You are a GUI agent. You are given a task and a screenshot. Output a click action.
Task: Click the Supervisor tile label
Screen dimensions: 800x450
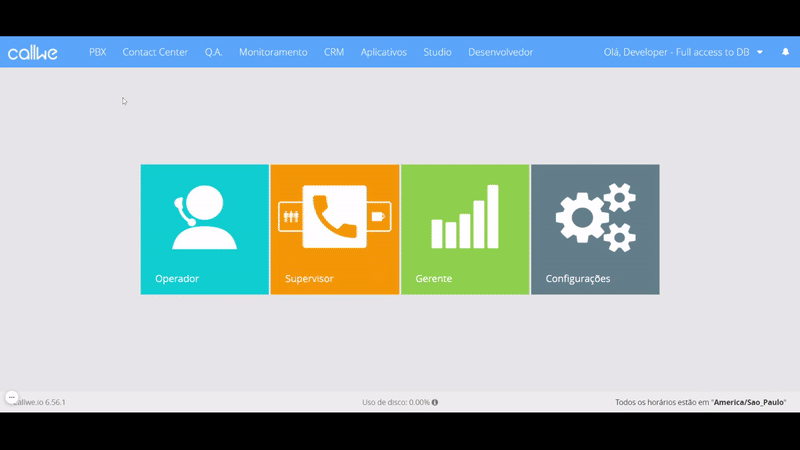[309, 279]
